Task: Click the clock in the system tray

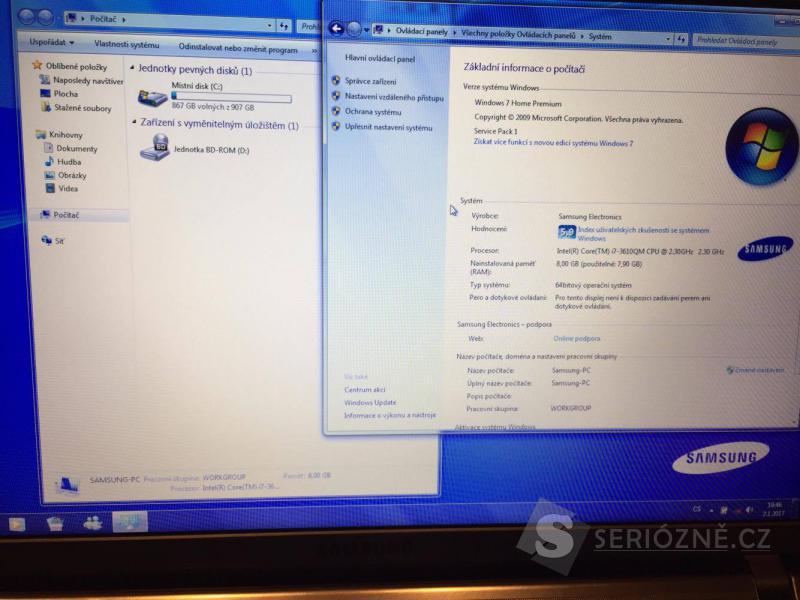Action: click(x=774, y=509)
